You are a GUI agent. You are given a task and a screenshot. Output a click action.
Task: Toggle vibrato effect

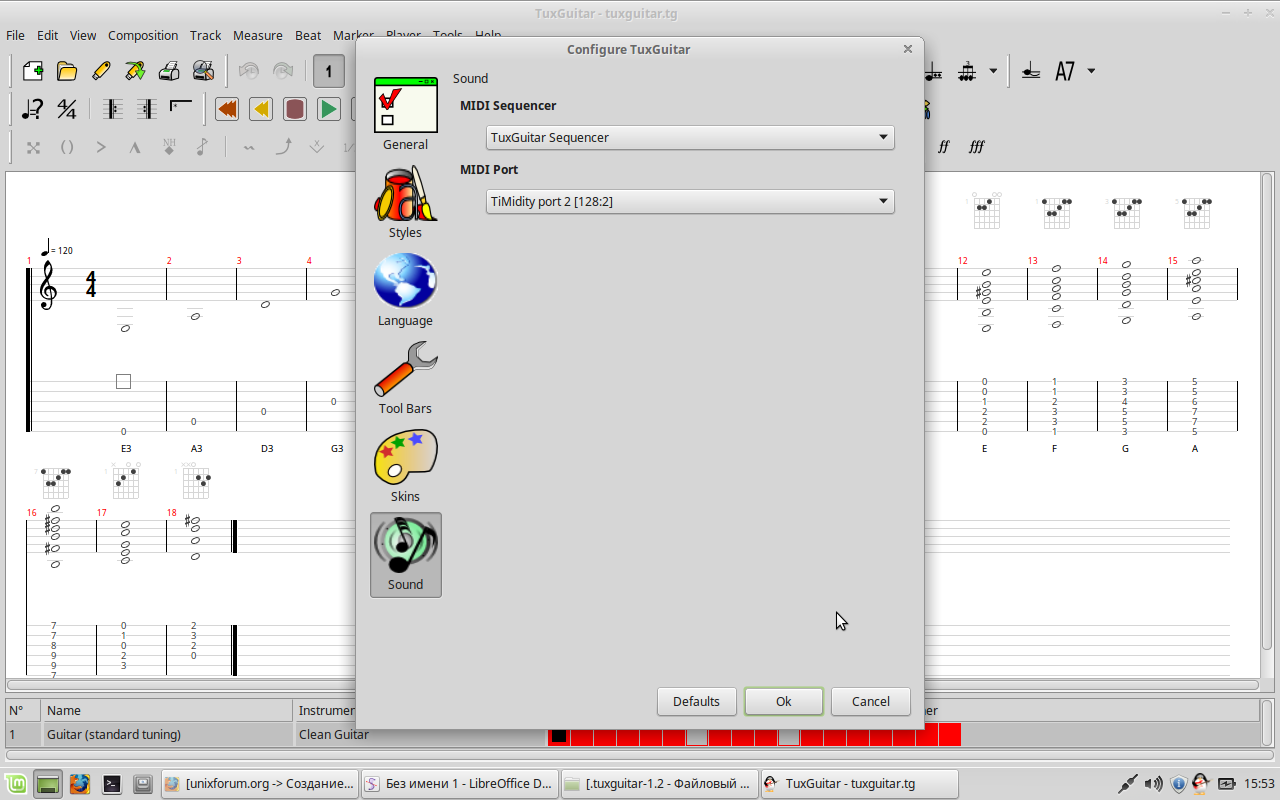(249, 147)
